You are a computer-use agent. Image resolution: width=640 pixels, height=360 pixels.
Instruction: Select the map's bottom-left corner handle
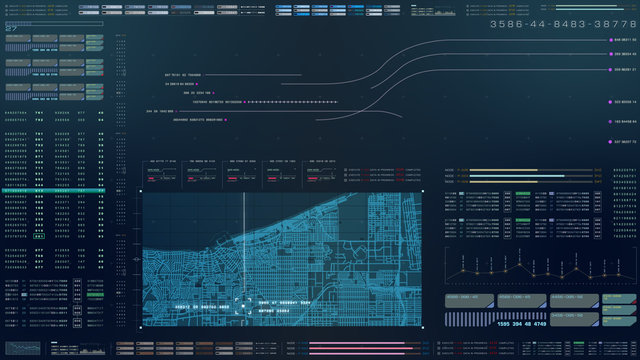141,327
